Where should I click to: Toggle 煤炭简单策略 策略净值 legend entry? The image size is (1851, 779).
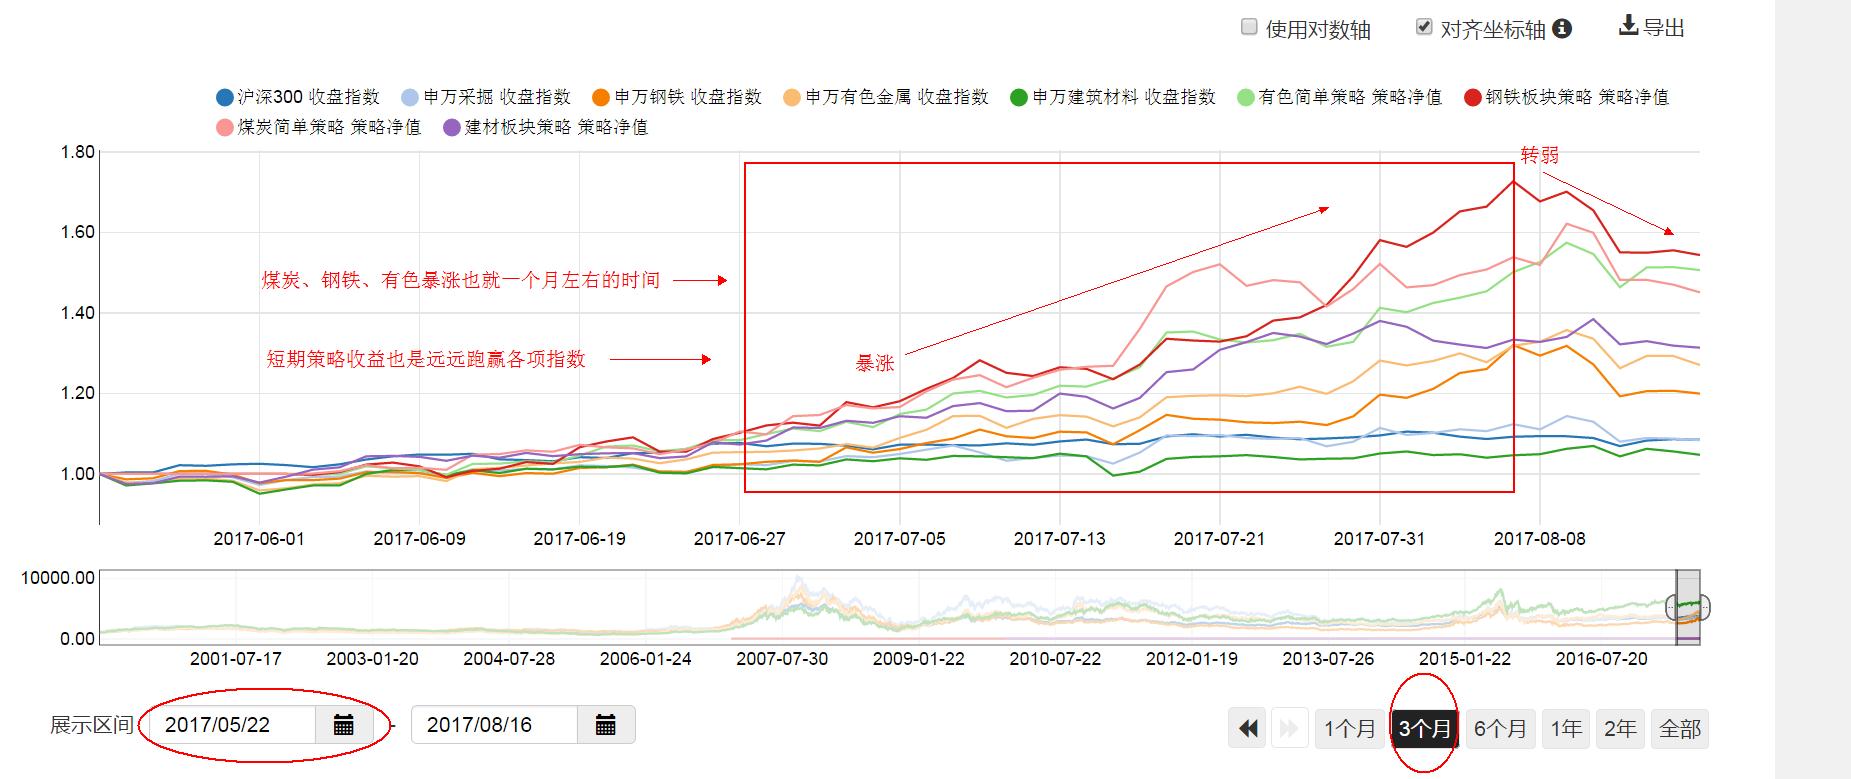pos(318,127)
